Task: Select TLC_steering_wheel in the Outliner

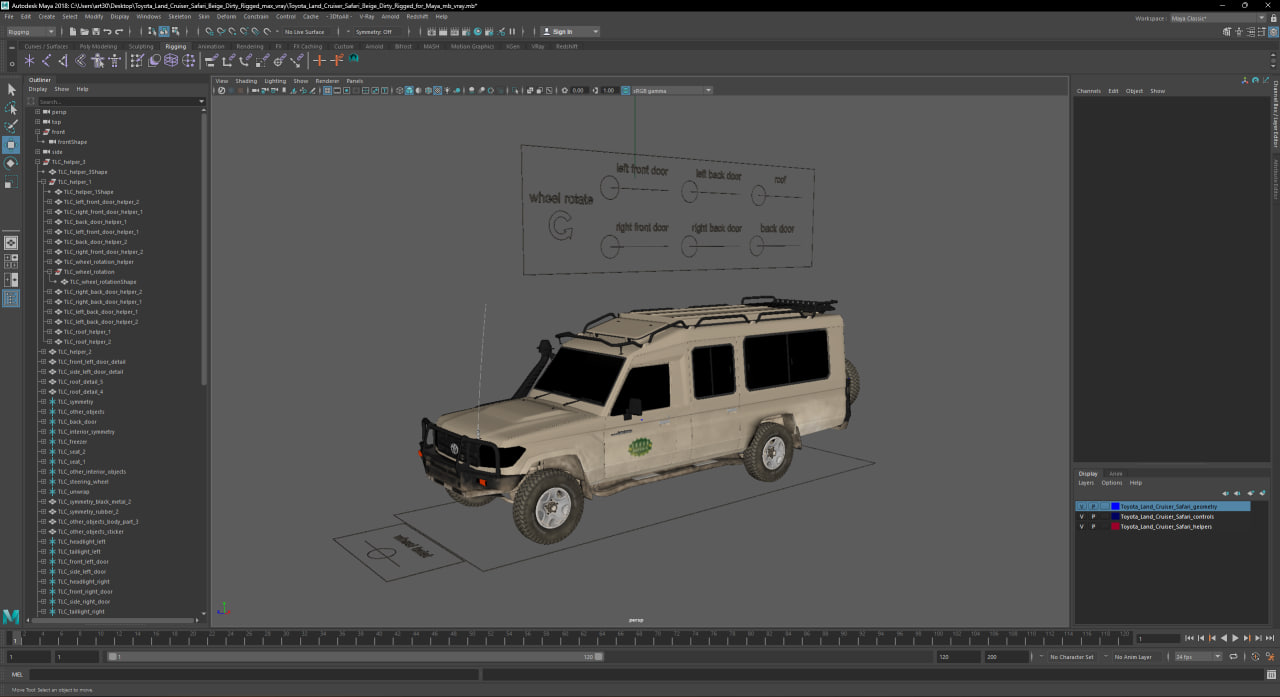Action: click(x=83, y=482)
